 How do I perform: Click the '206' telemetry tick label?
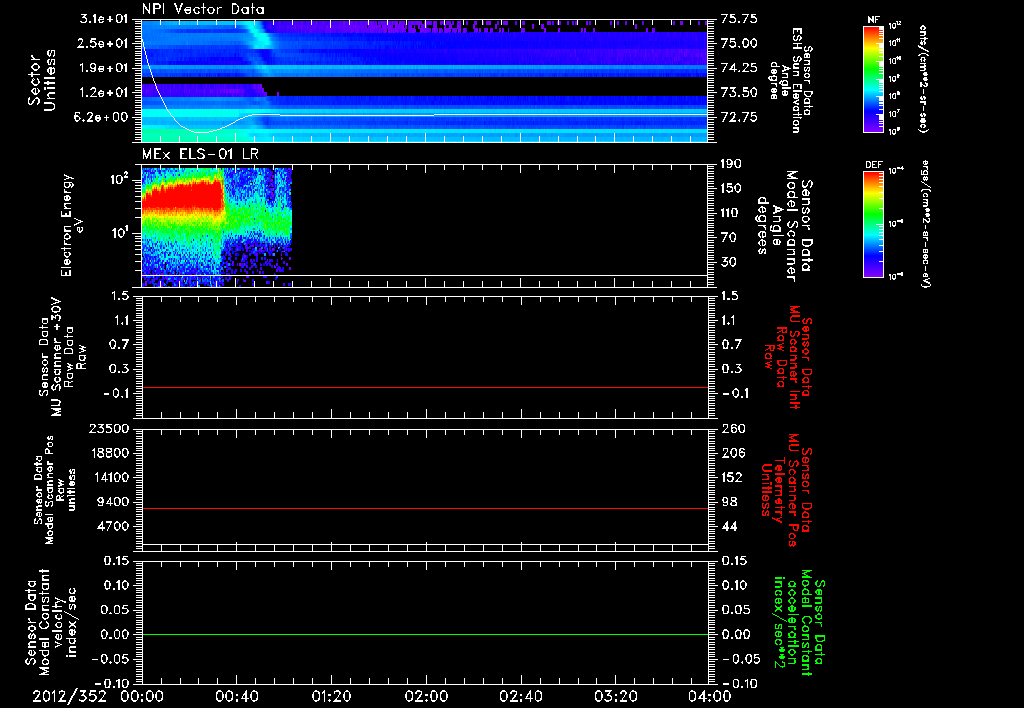coord(731,453)
